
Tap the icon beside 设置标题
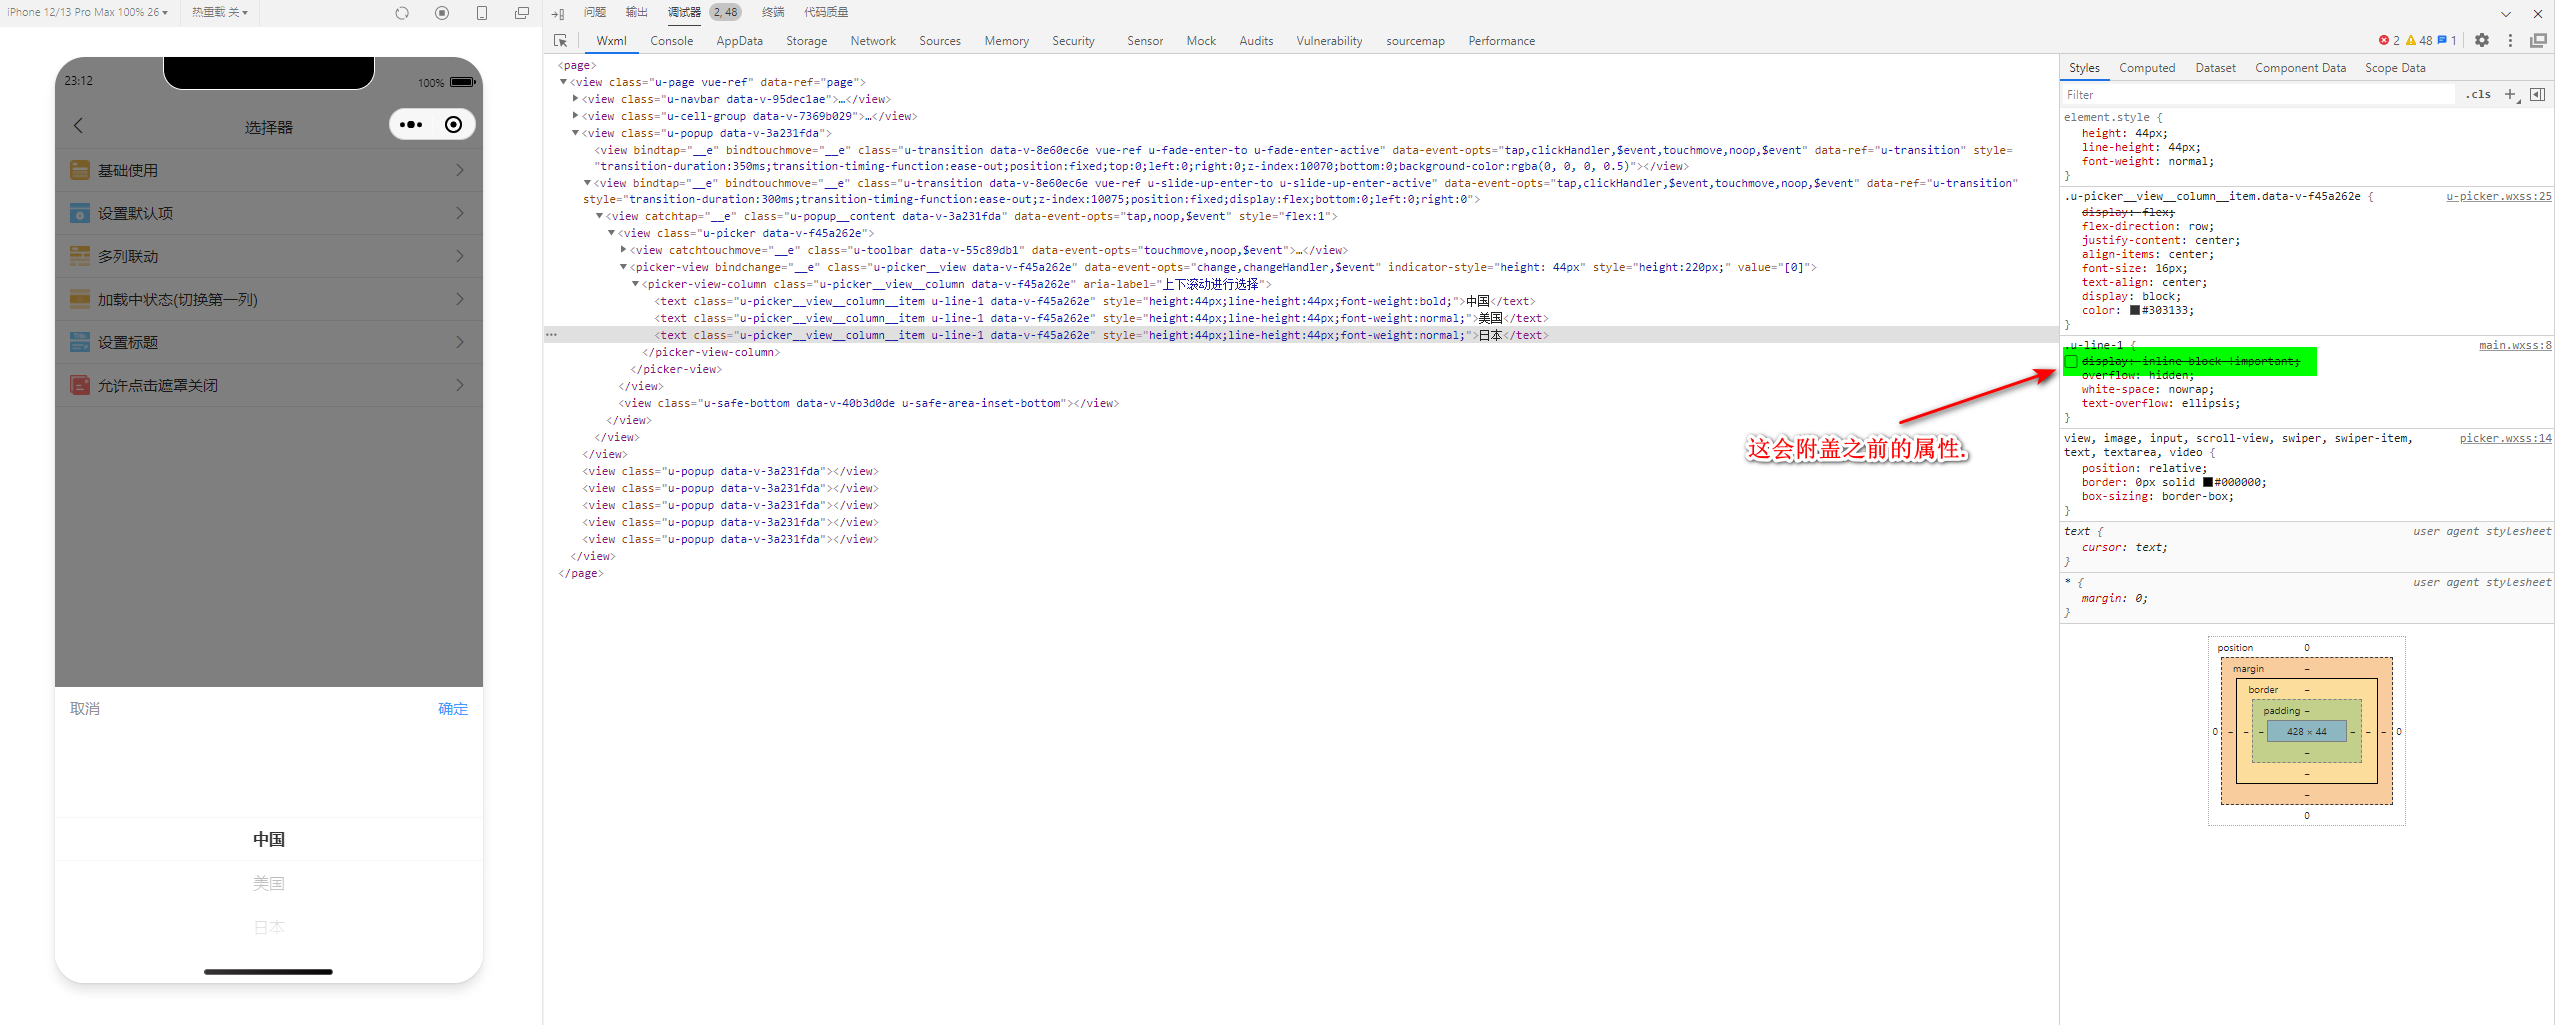(x=80, y=342)
